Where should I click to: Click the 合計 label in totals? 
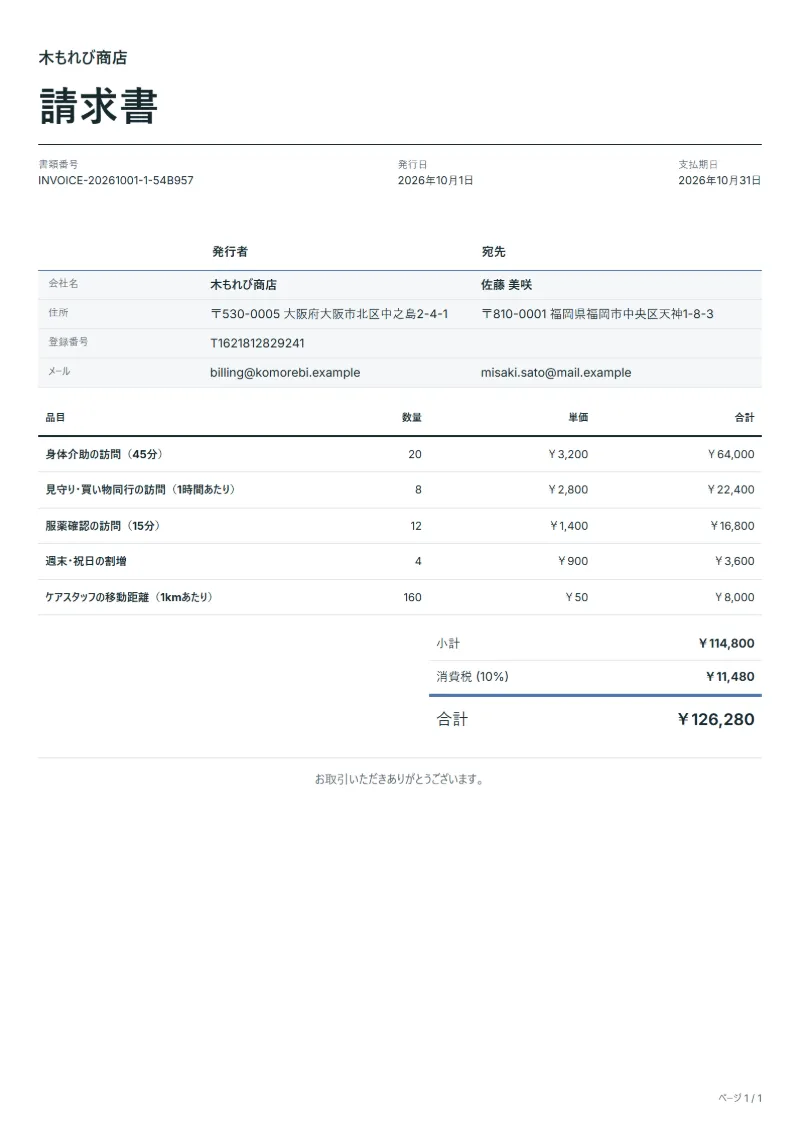452,719
